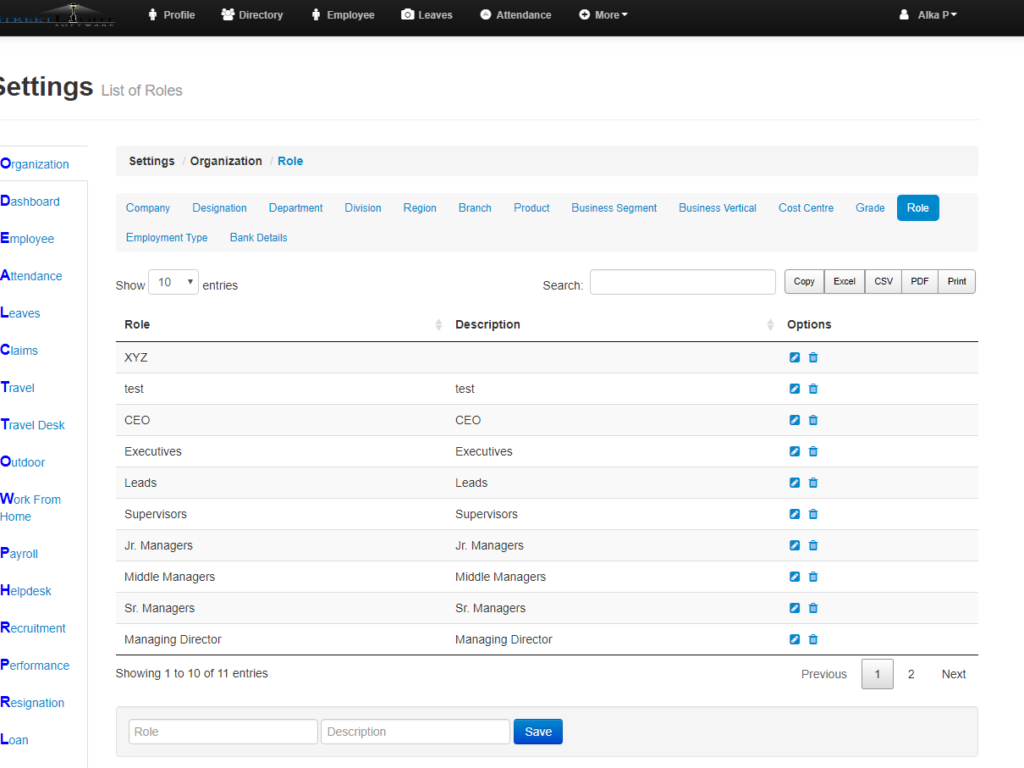Open the Show entries dropdown
1024x768 pixels.
173,281
